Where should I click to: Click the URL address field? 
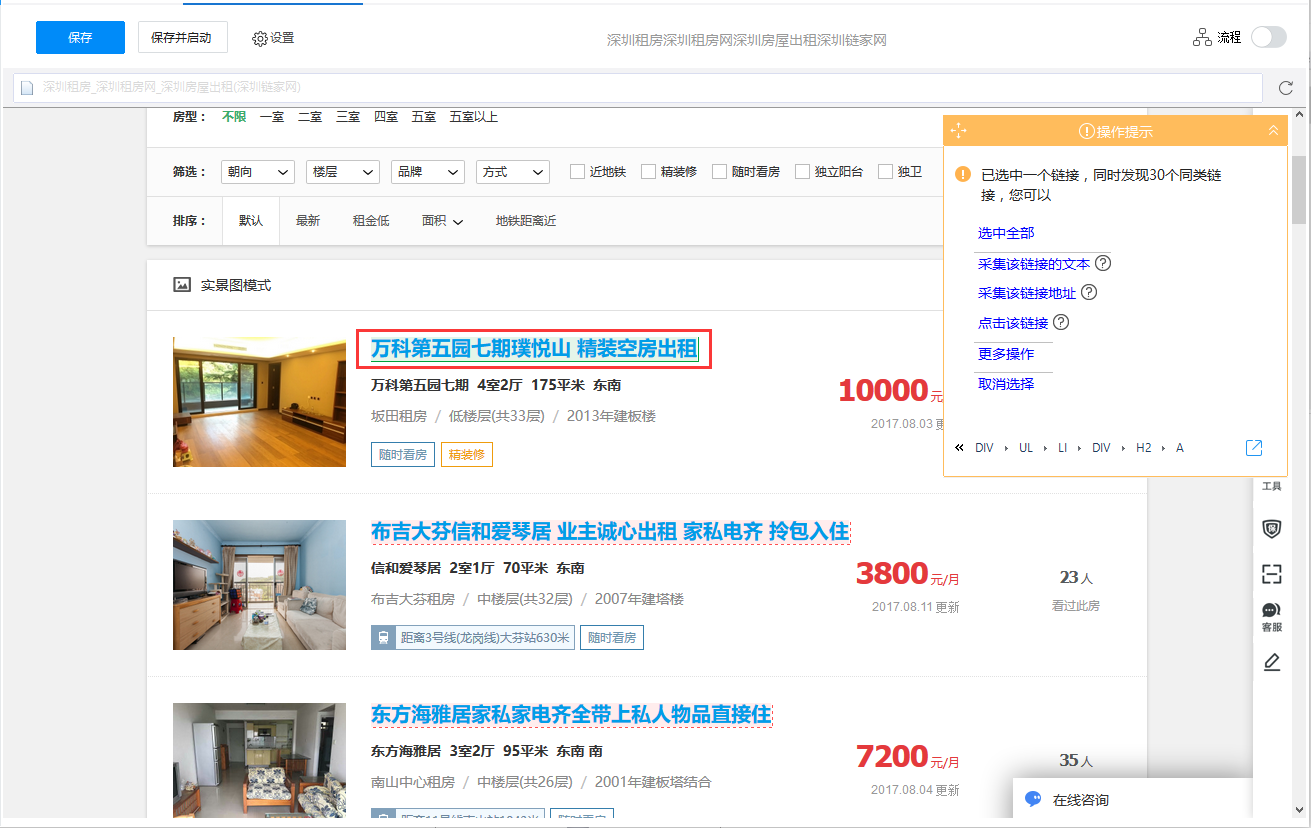636,88
